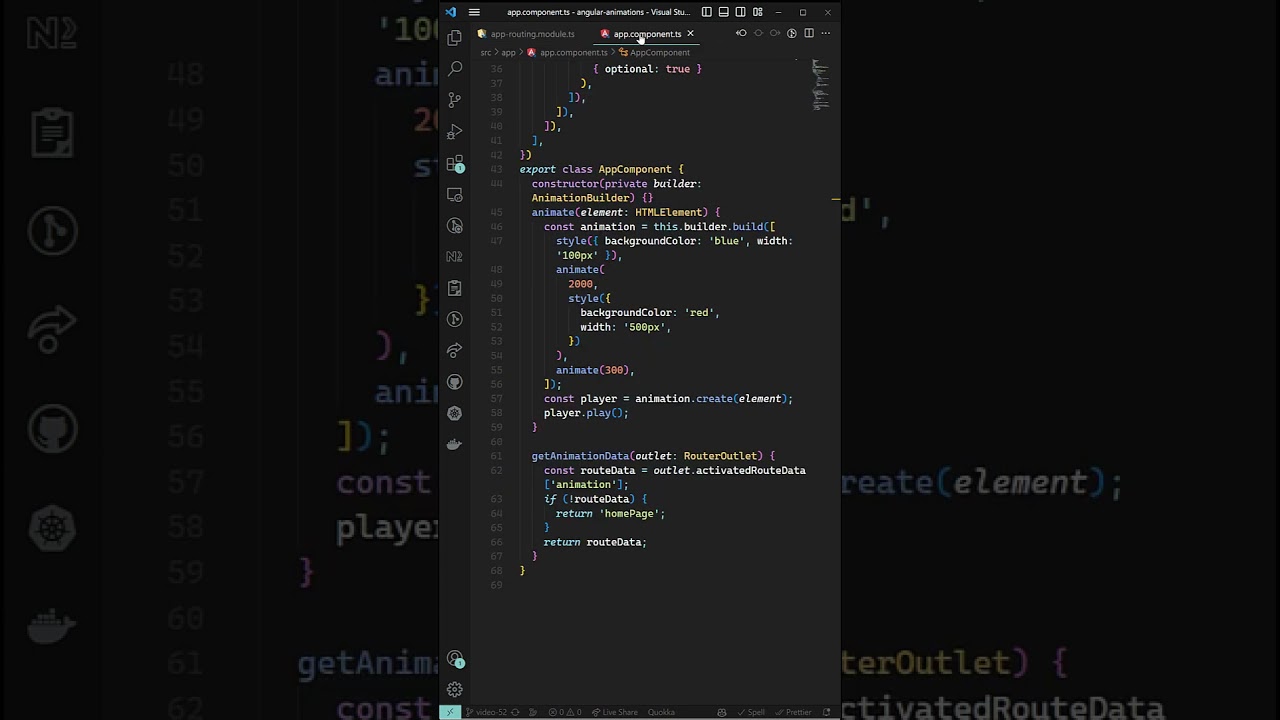Image resolution: width=1280 pixels, height=720 pixels.
Task: Split the editor to the right
Action: tap(809, 33)
